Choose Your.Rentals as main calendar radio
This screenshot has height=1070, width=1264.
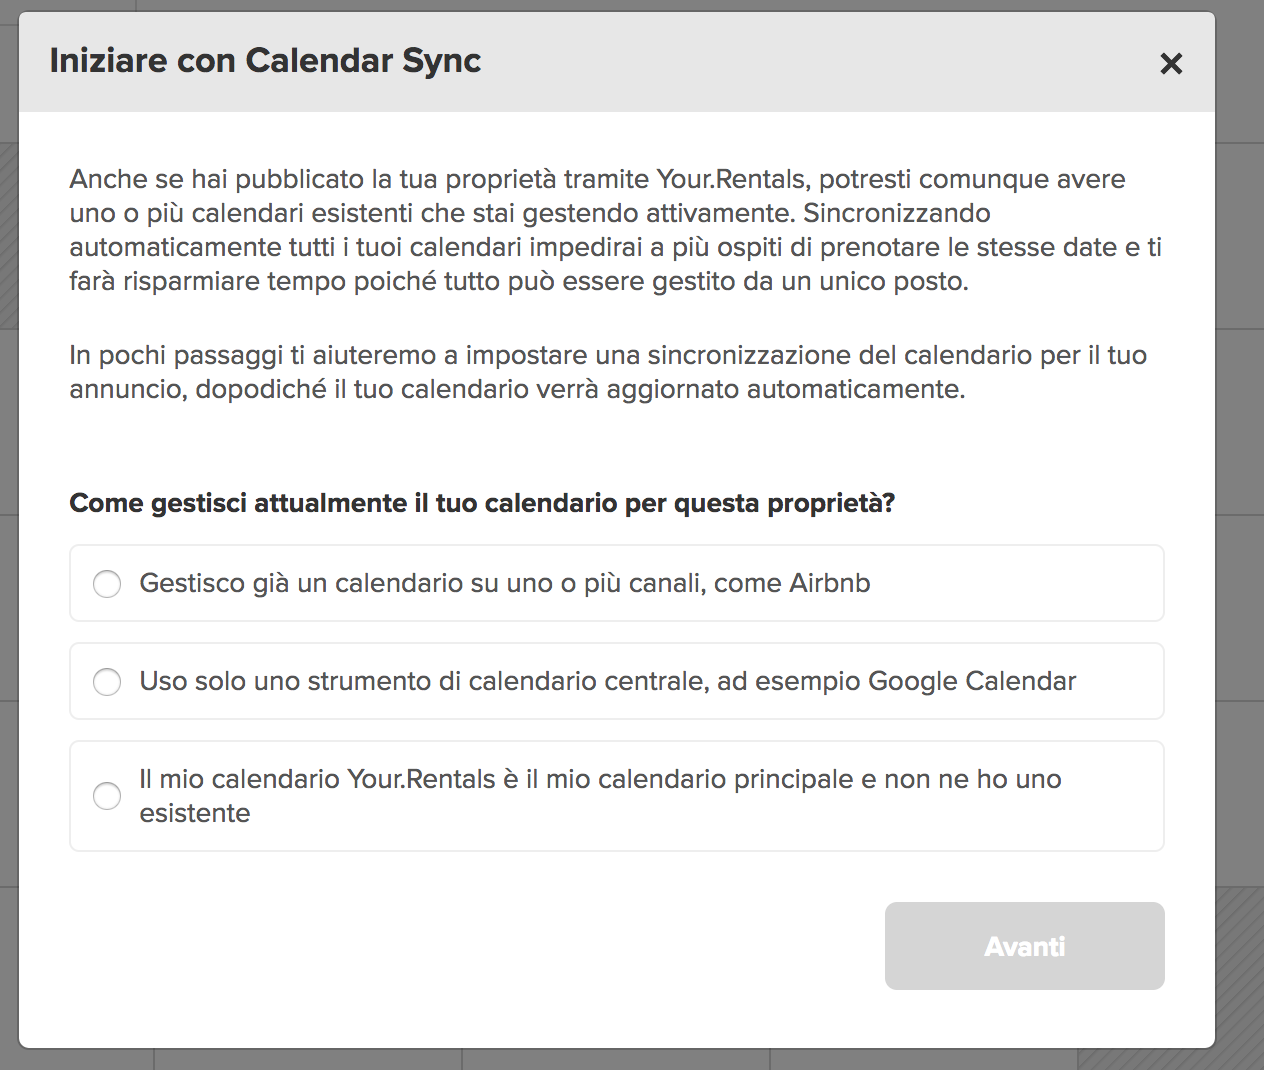(x=107, y=796)
